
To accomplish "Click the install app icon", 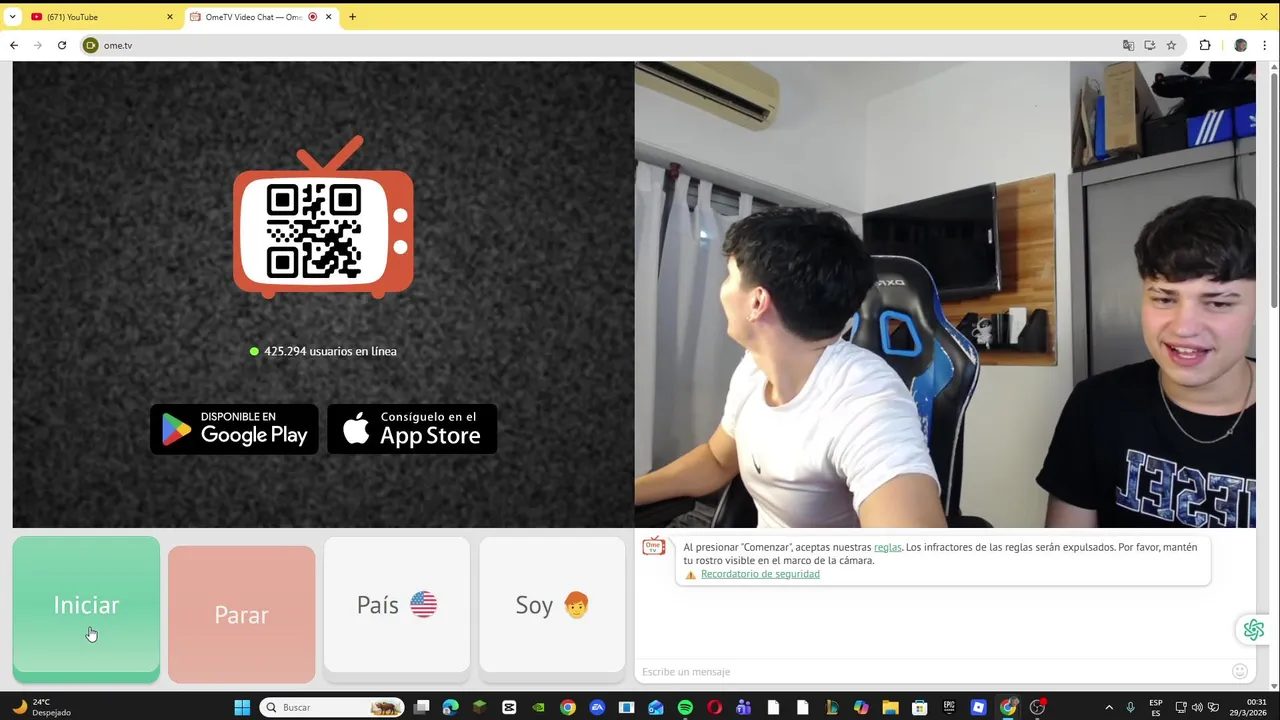I will (x=1150, y=45).
